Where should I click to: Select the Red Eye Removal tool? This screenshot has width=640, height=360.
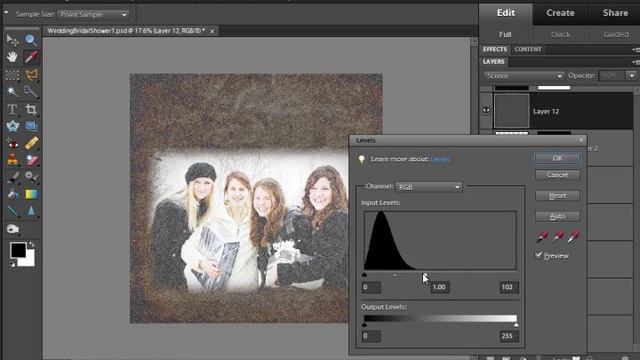point(12,144)
